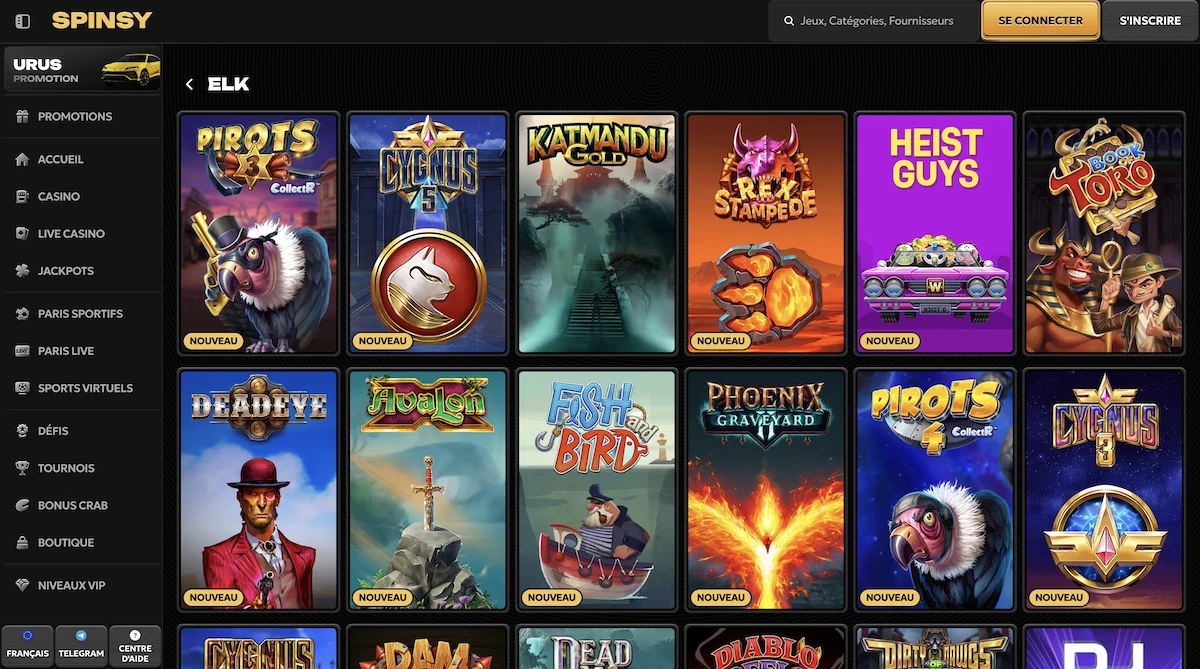Open the Boutique shopping section
1200x669 pixels.
(58, 542)
